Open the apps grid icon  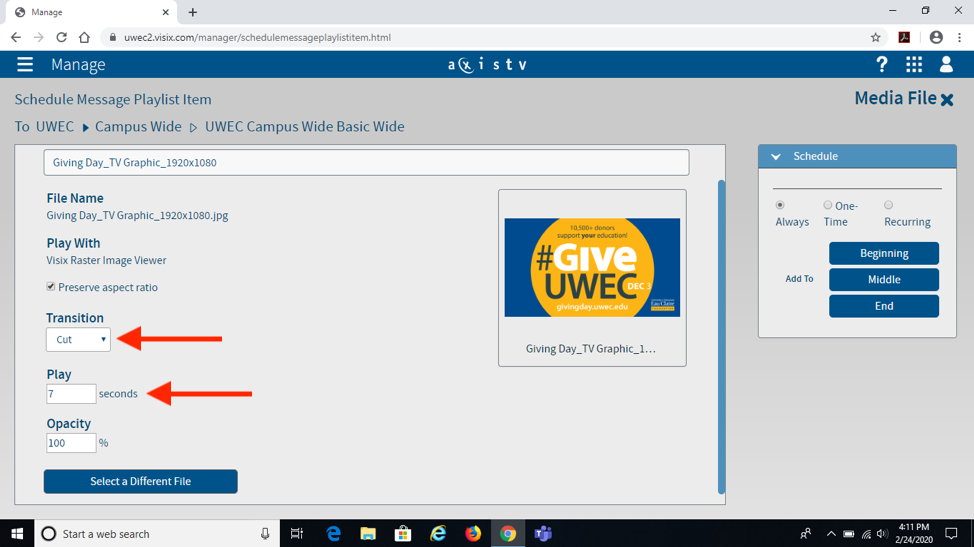pos(914,65)
